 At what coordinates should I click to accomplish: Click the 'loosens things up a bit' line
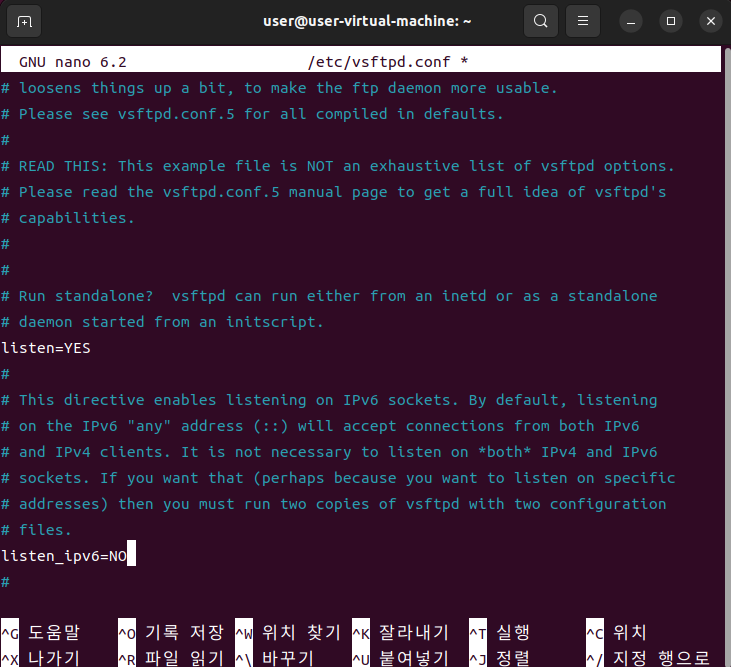[279, 88]
